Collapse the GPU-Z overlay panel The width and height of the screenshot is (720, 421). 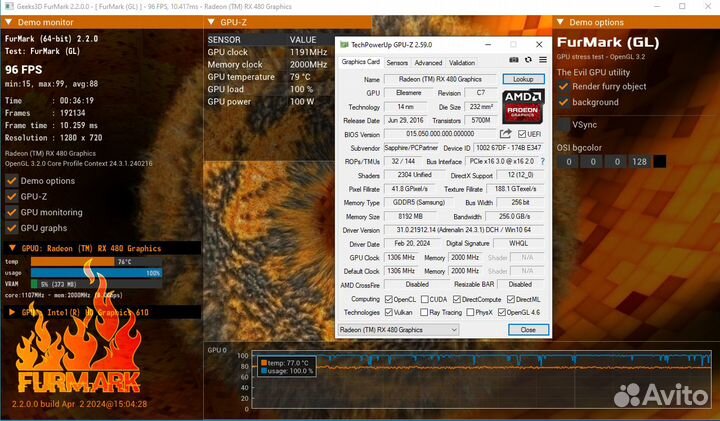(x=211, y=22)
